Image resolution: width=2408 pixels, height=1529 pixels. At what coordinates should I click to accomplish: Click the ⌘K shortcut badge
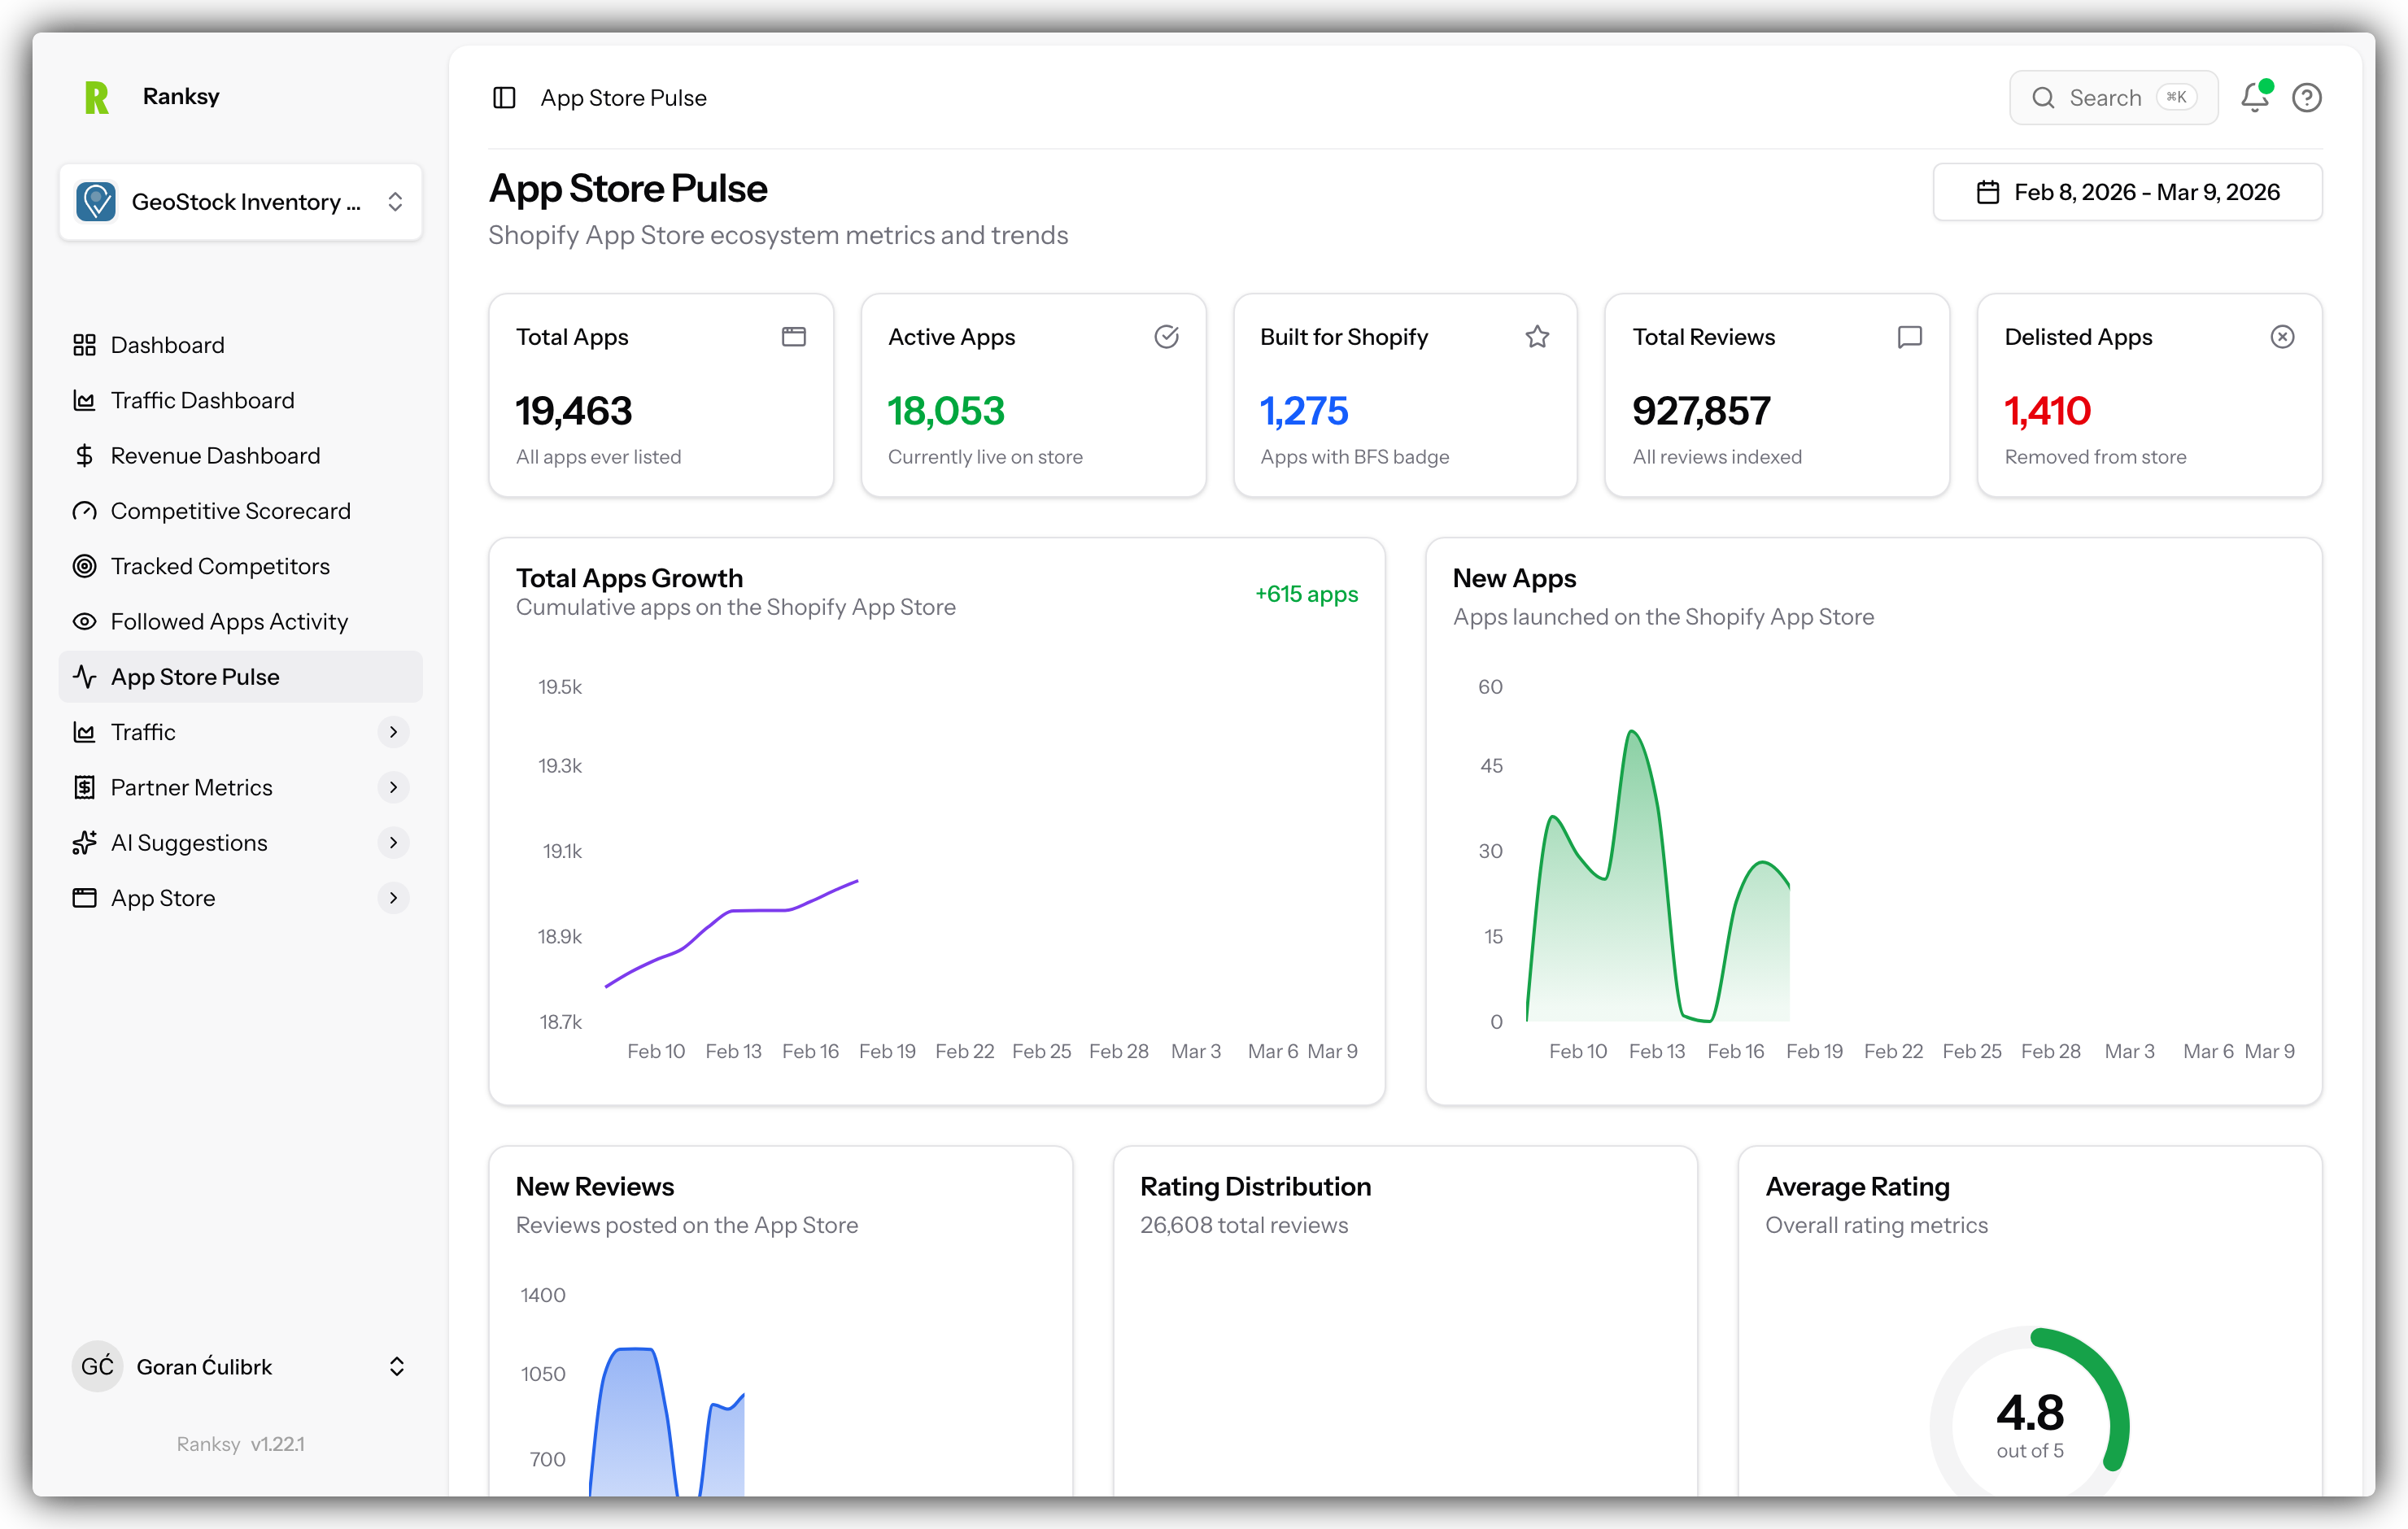point(2177,97)
